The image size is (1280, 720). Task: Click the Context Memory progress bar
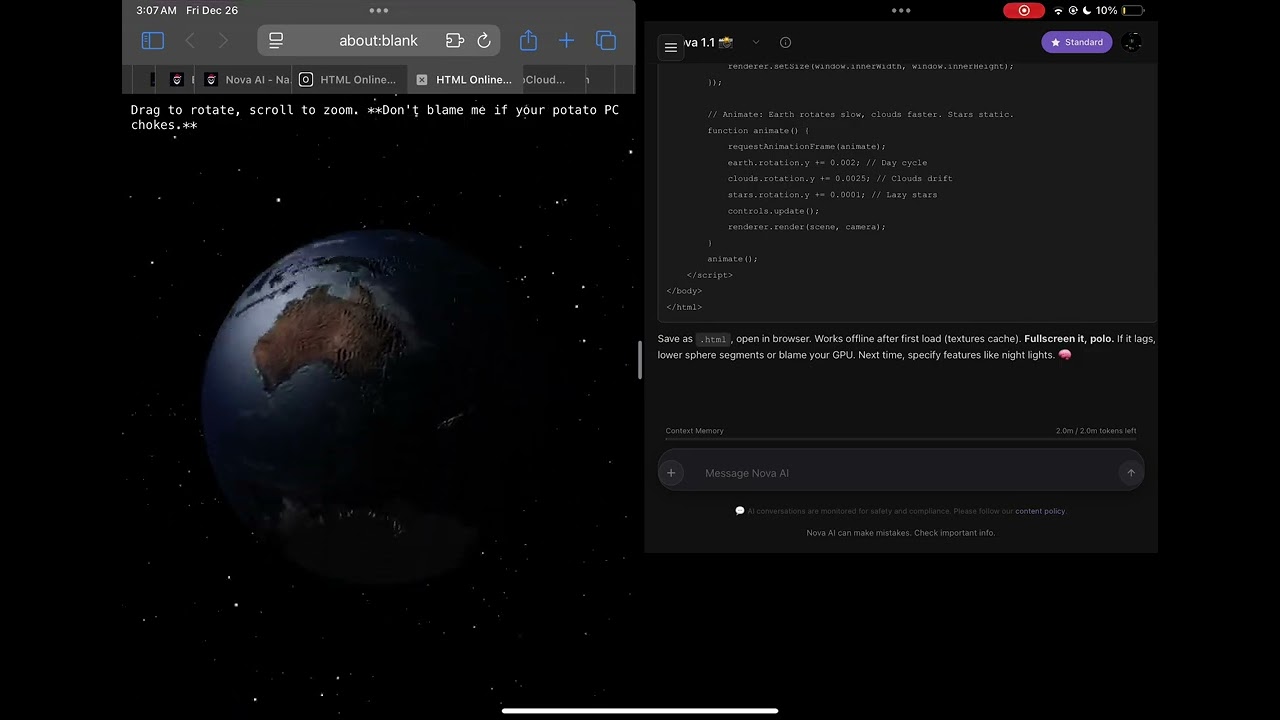(901, 439)
